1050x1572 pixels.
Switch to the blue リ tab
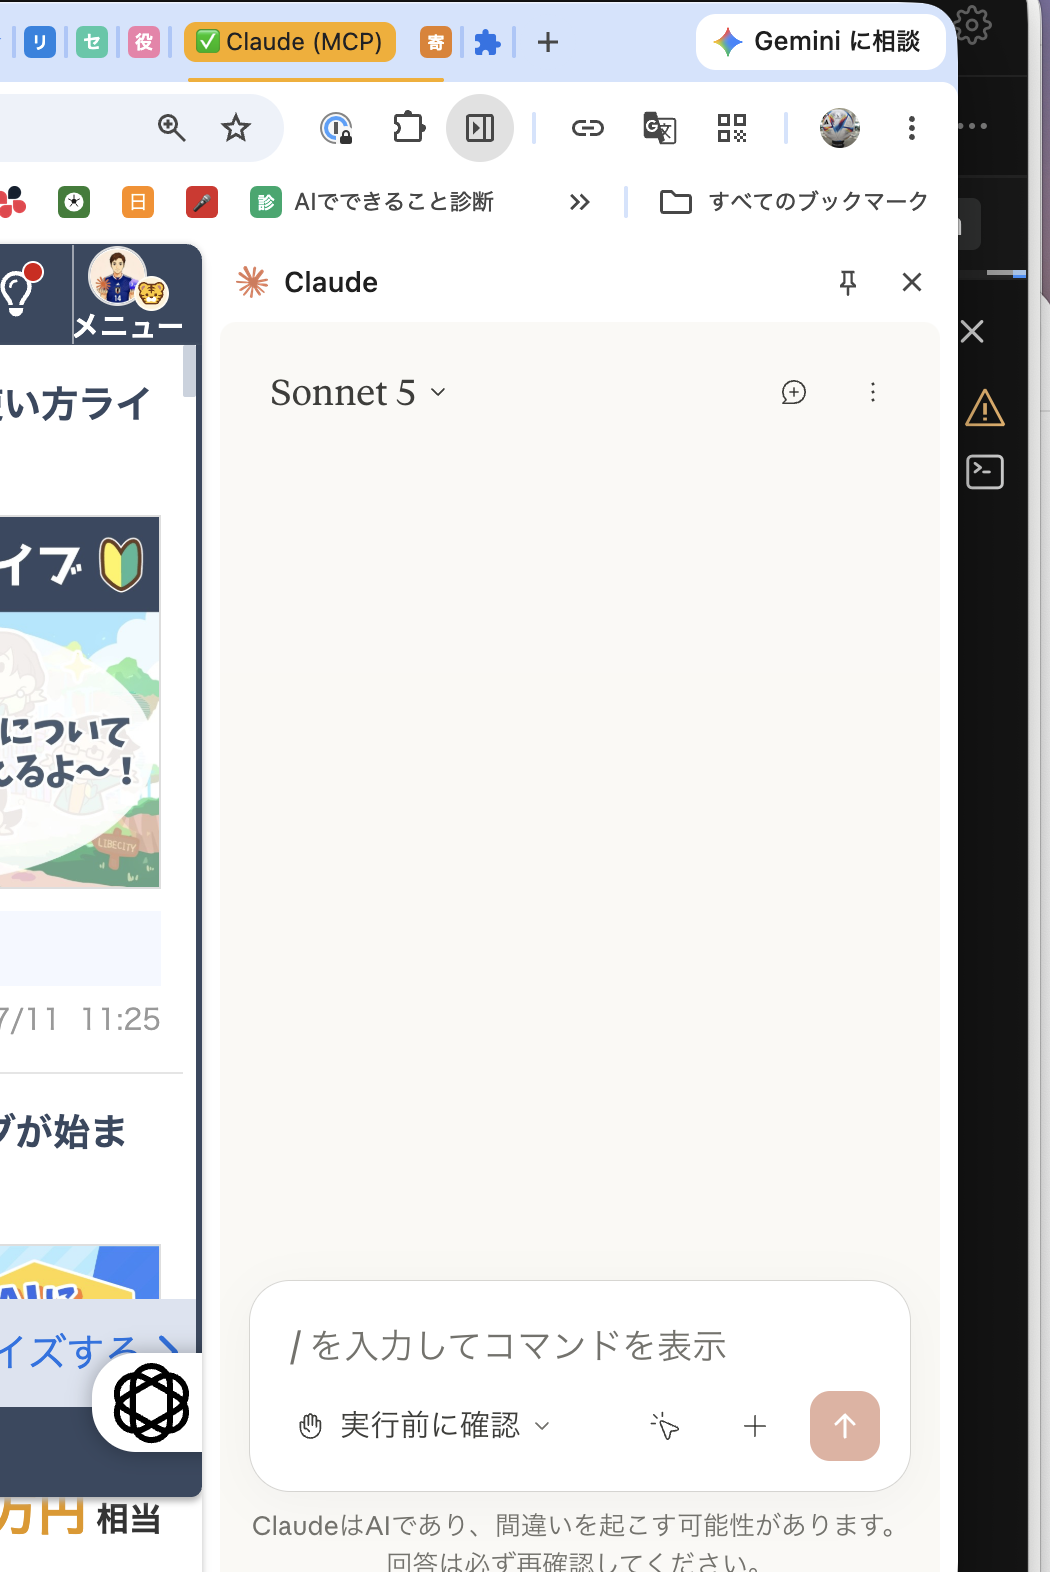[39, 42]
